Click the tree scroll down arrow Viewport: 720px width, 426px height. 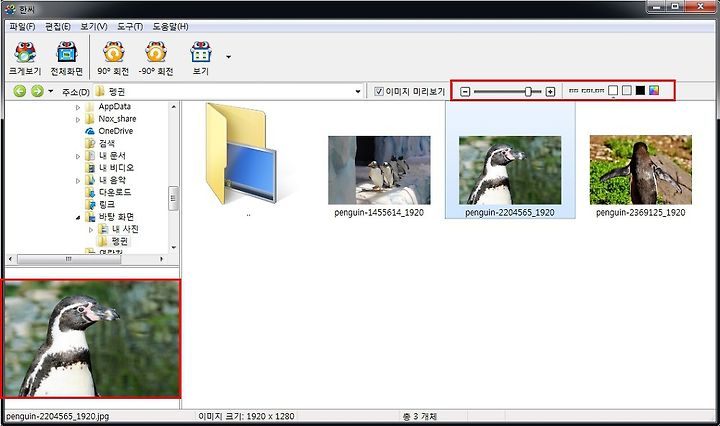174,247
